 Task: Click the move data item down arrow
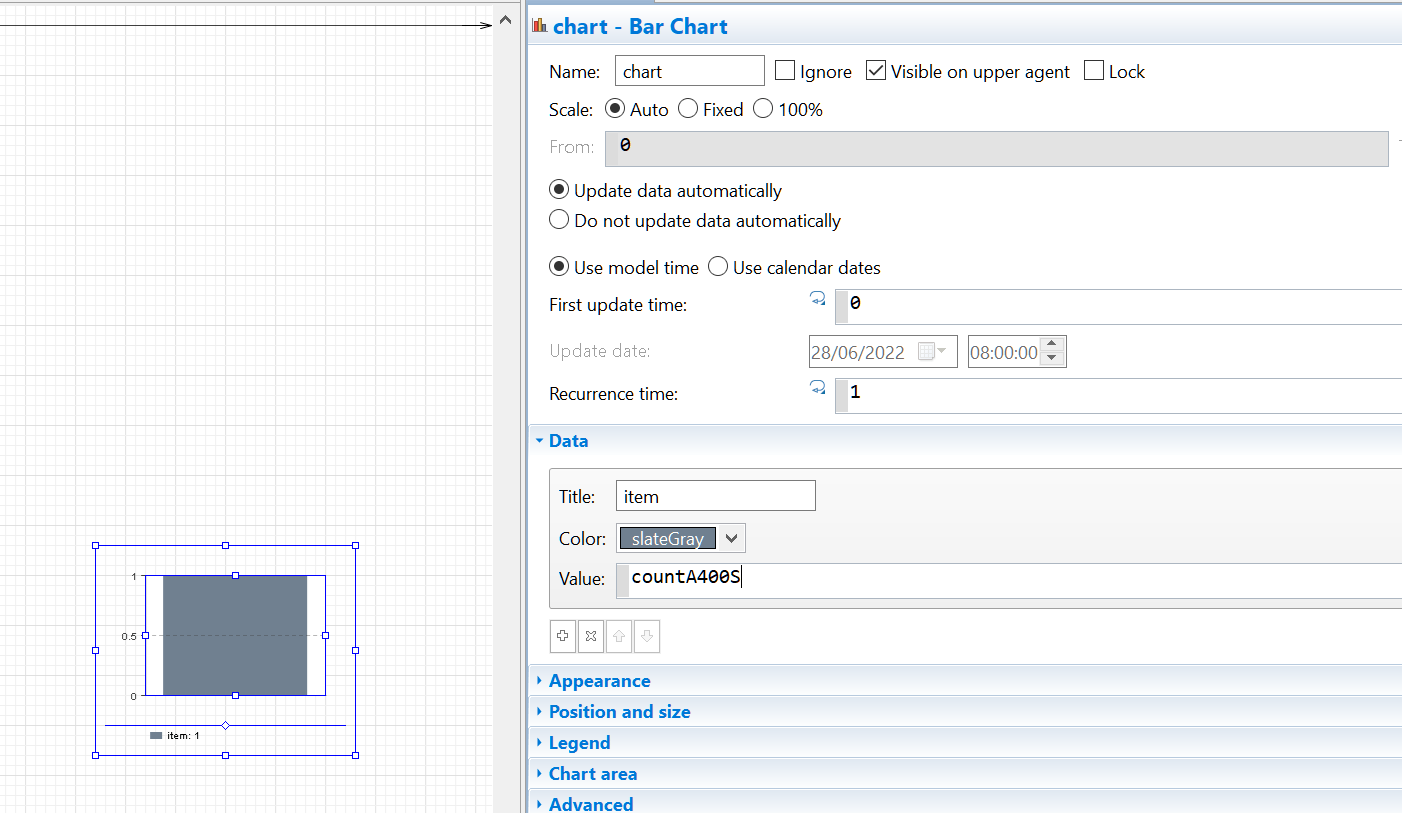[x=646, y=636]
